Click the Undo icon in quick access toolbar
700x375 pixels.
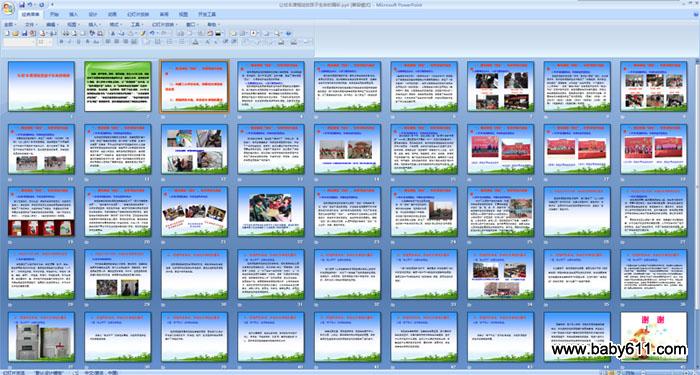[30, 4]
